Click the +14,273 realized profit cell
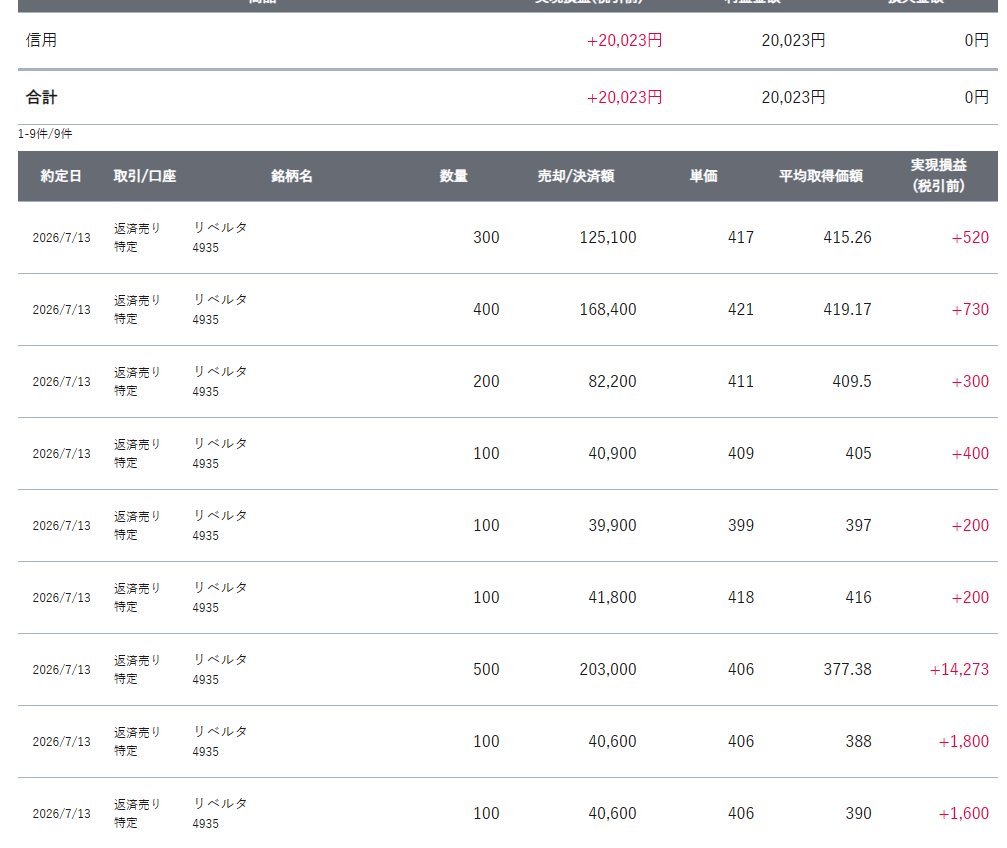 pyautogui.click(x=959, y=669)
